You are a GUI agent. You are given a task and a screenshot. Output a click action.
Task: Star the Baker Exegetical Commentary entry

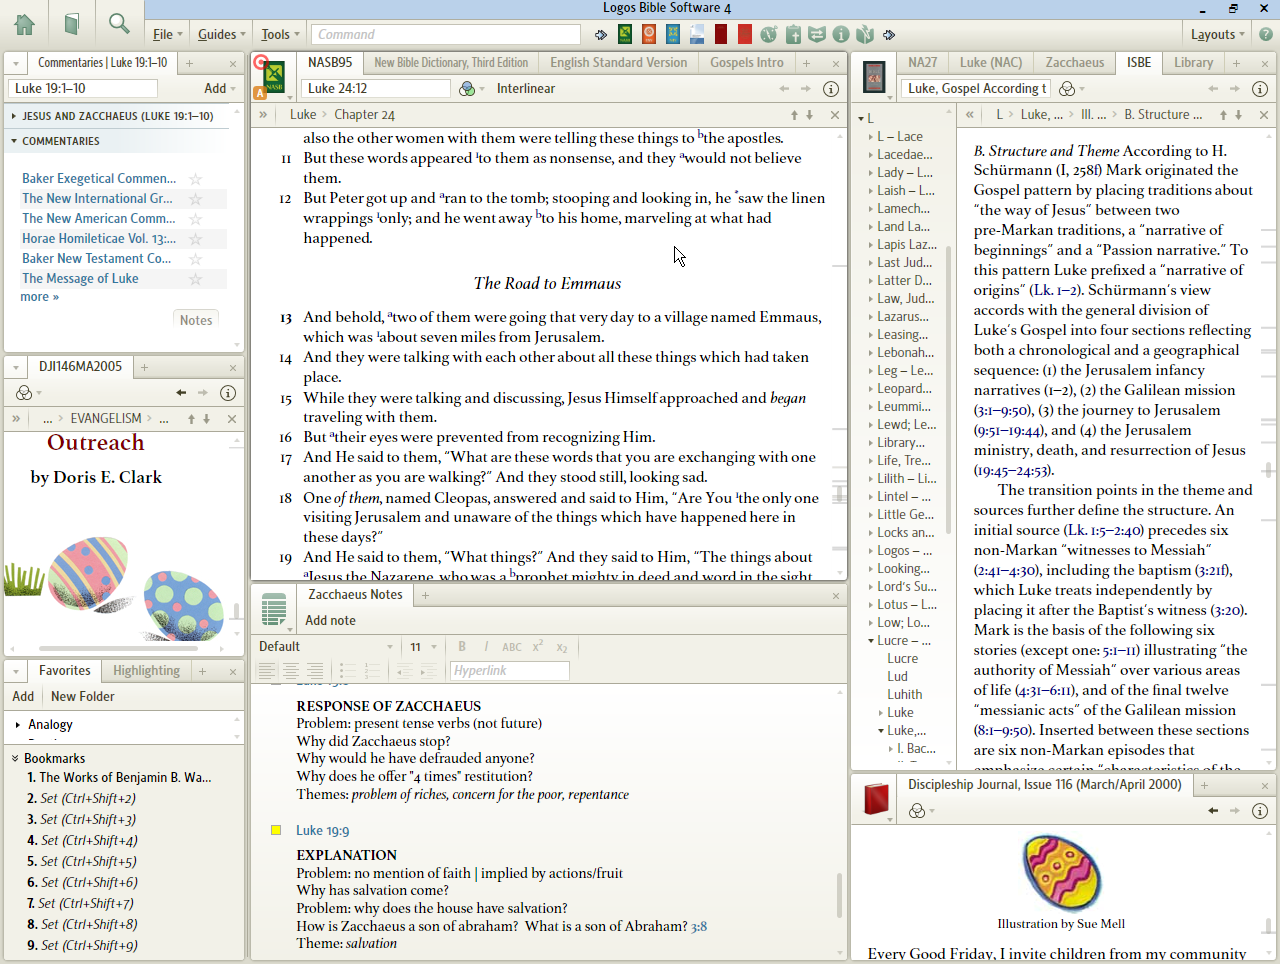pyautogui.click(x=196, y=179)
